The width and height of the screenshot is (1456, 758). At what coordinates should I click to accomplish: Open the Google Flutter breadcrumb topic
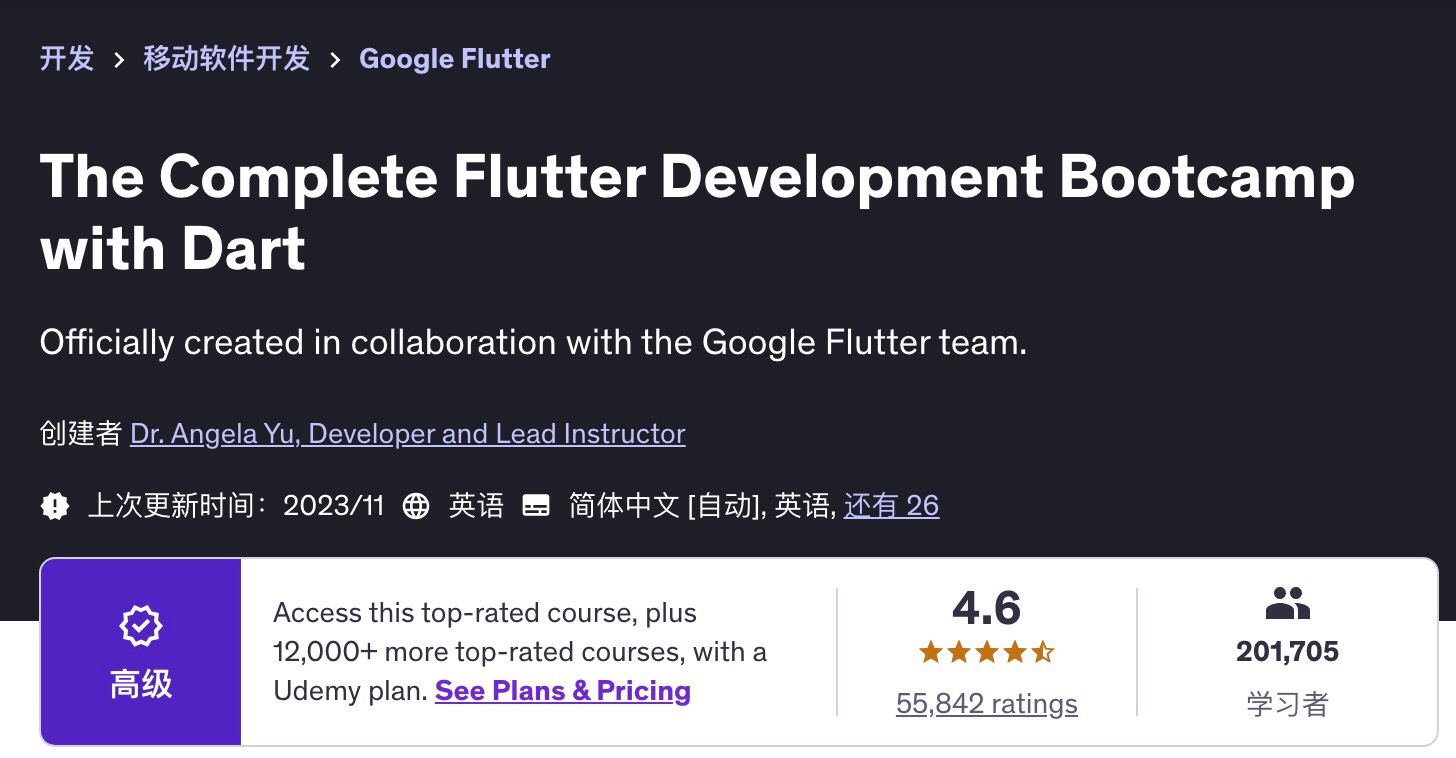455,59
